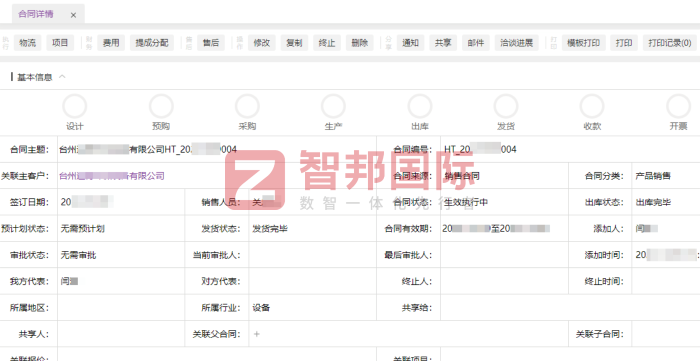This screenshot has width=700, height=361.
Task: Select the 收款 progress step circle
Action: (x=592, y=106)
